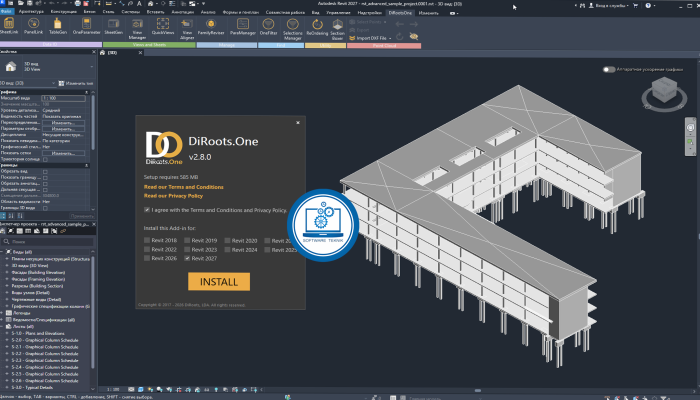Click the shopping cart icon in title bar
700x400 pixels.
(x=635, y=5)
